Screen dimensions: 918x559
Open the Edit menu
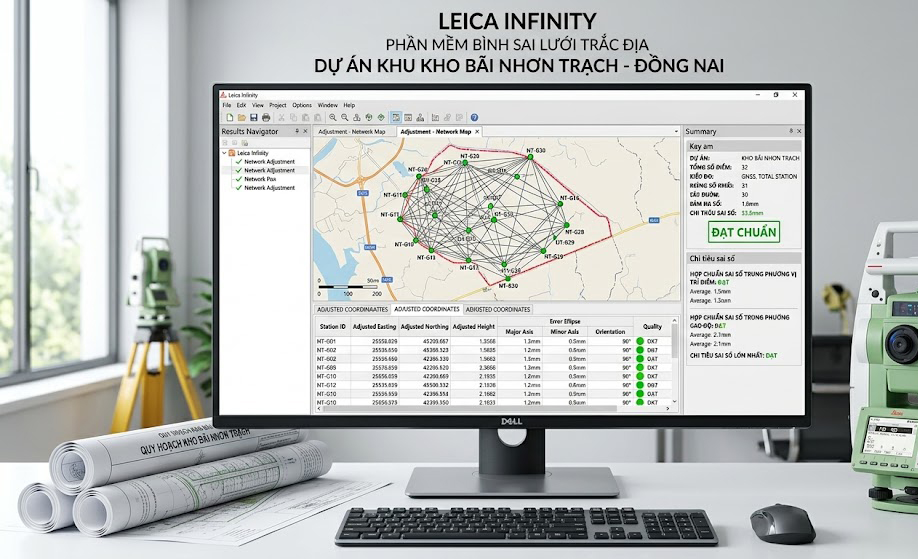(241, 105)
